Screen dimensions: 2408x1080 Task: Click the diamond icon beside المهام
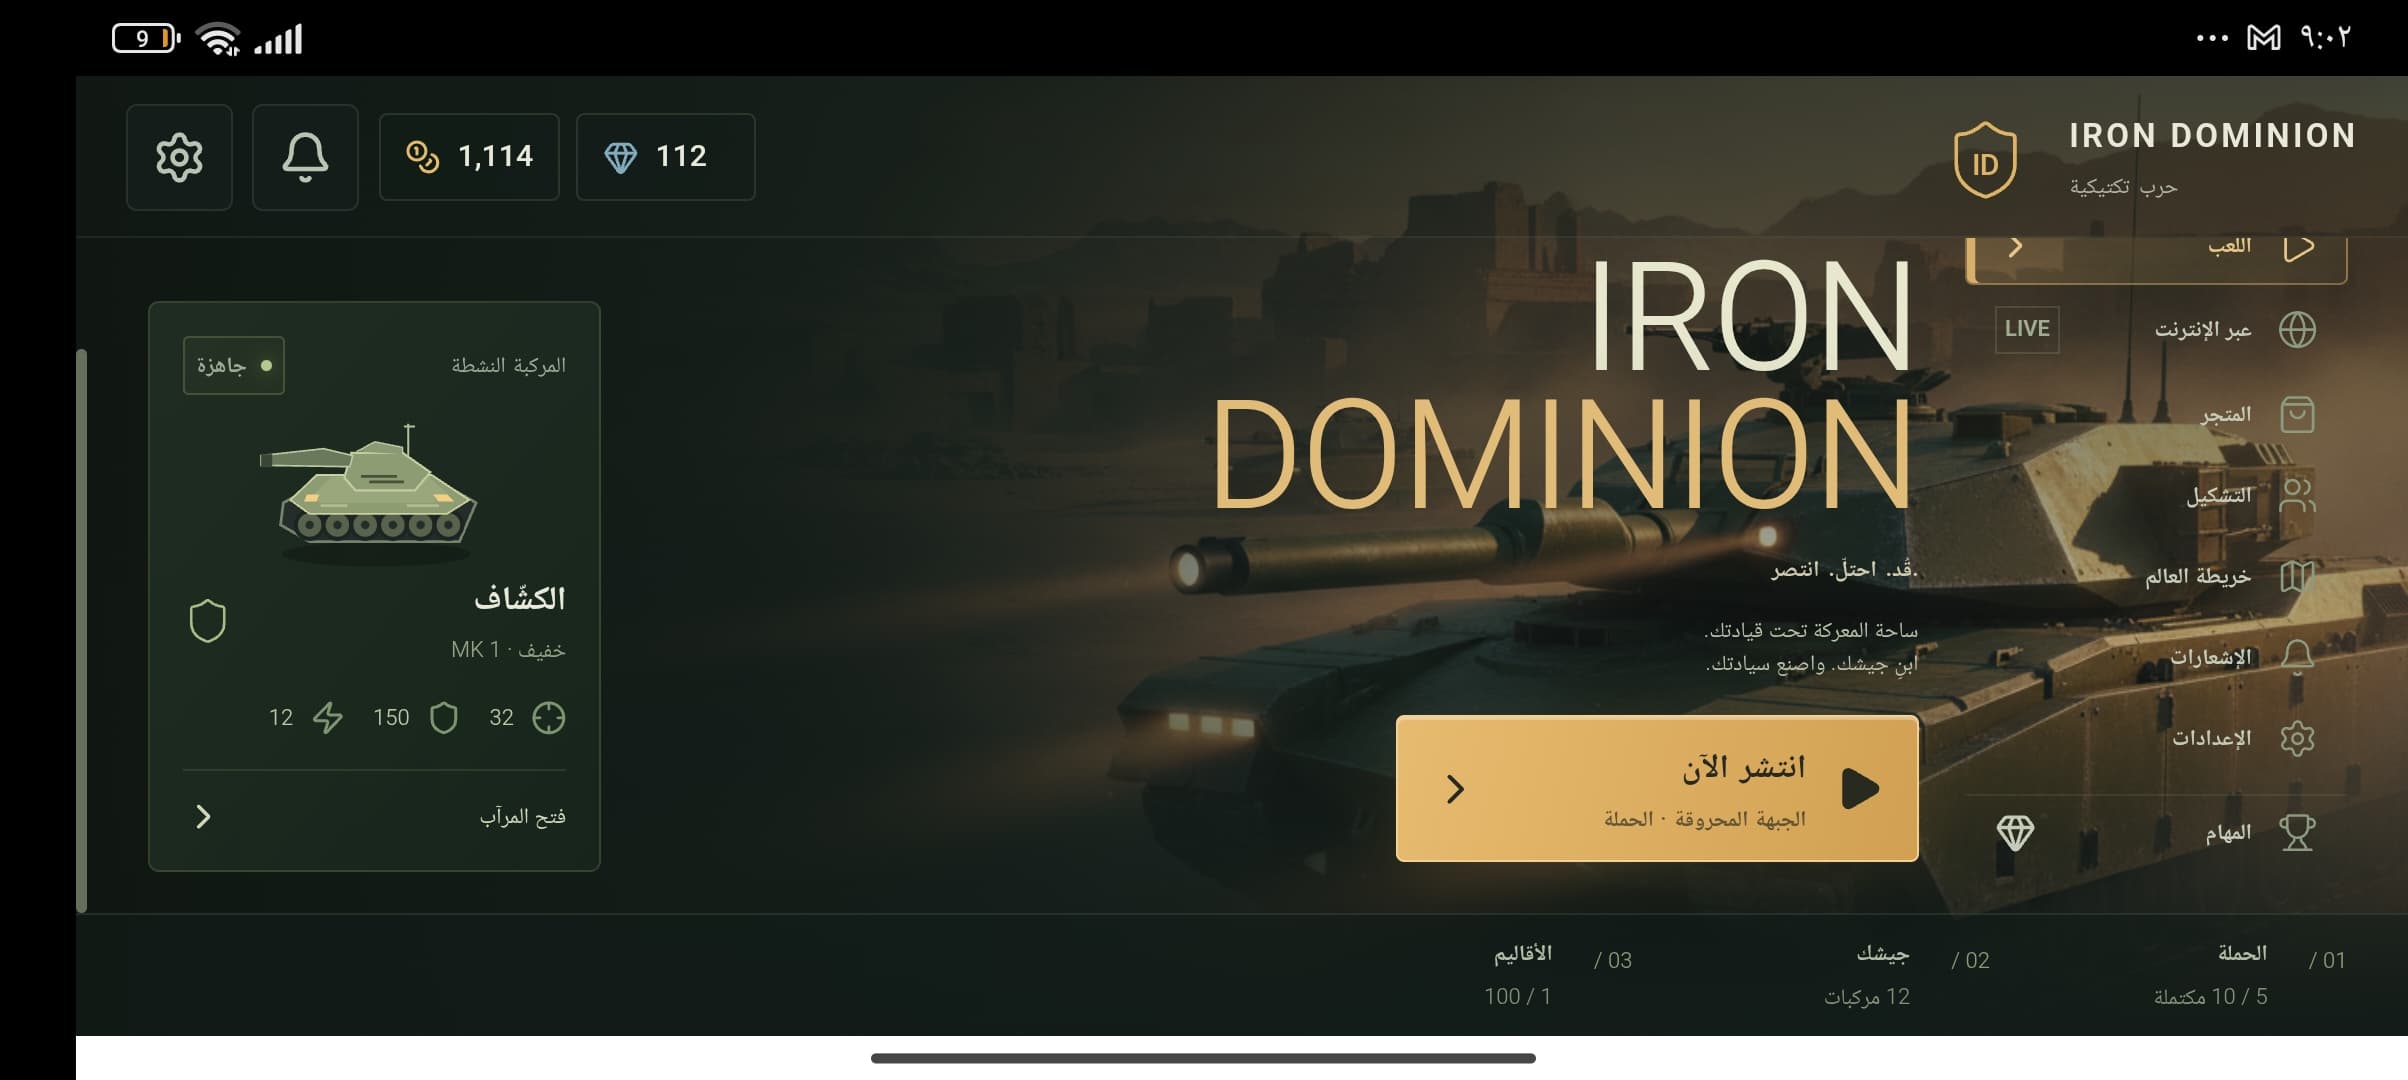(x=2015, y=832)
